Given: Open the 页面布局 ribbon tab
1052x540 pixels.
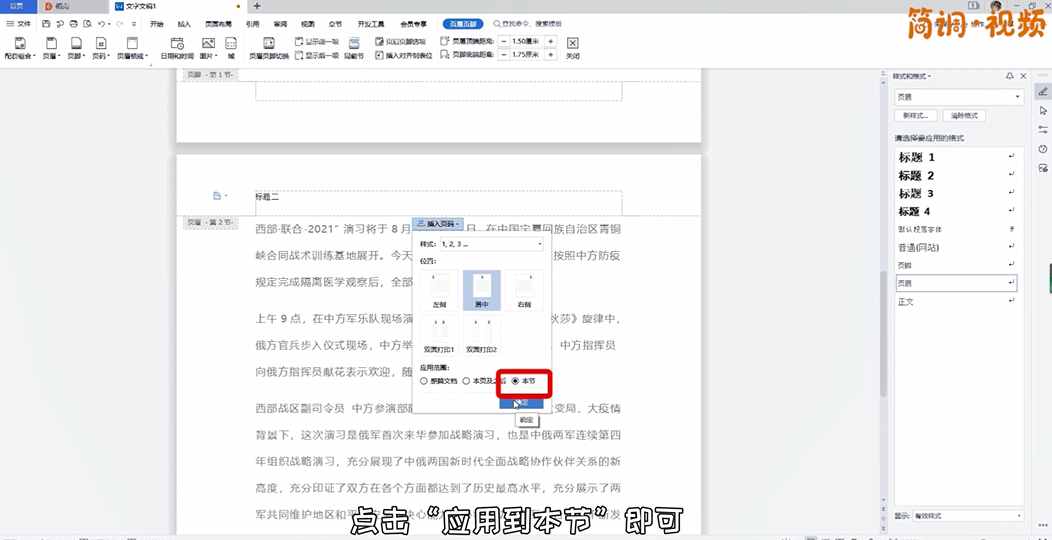Looking at the screenshot, I should pyautogui.click(x=219, y=23).
